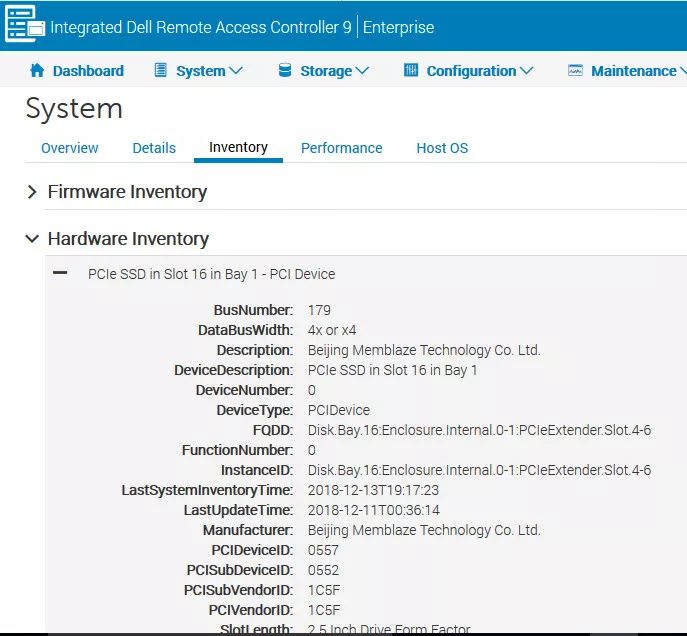This screenshot has height=636, width=687.
Task: Click the DeviceNumber value 0
Action: pyautogui.click(x=312, y=390)
